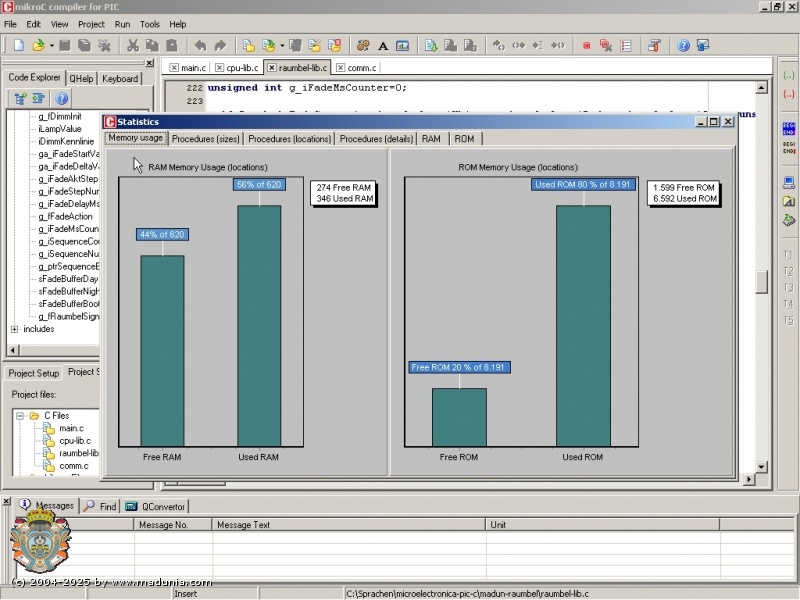Close the main.c tab via its X box

tap(174, 68)
